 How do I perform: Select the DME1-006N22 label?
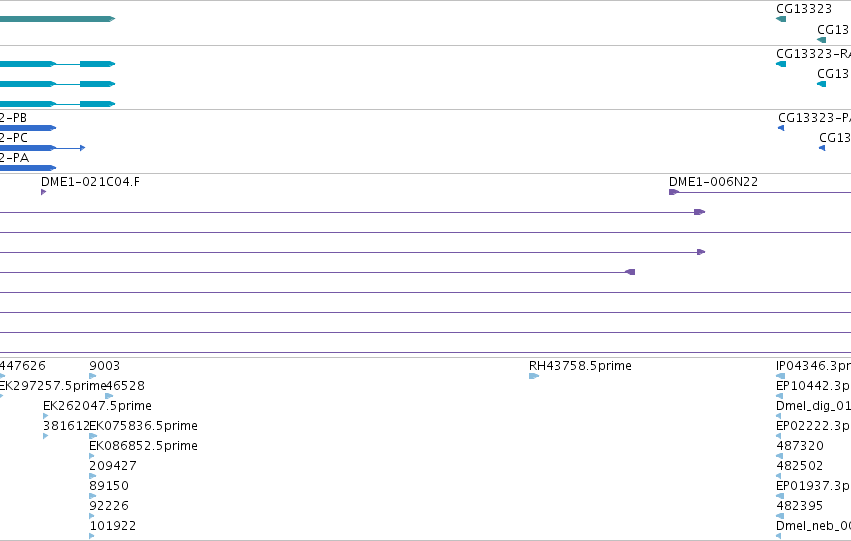pos(713,182)
